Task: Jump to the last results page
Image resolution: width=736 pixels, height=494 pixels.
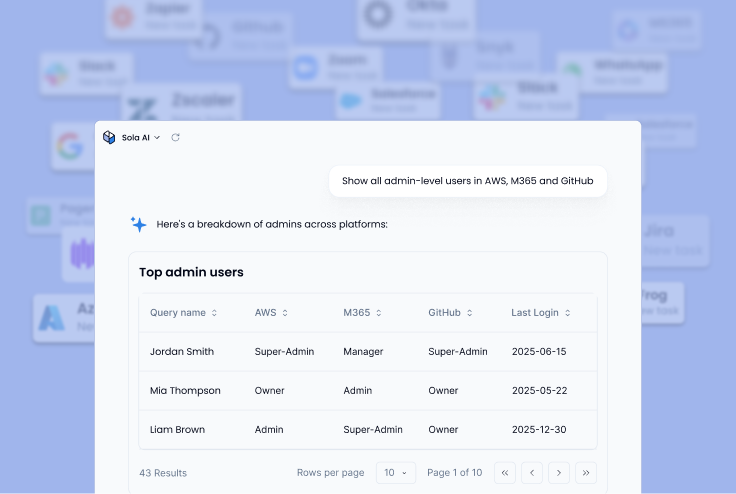Action: pos(586,472)
